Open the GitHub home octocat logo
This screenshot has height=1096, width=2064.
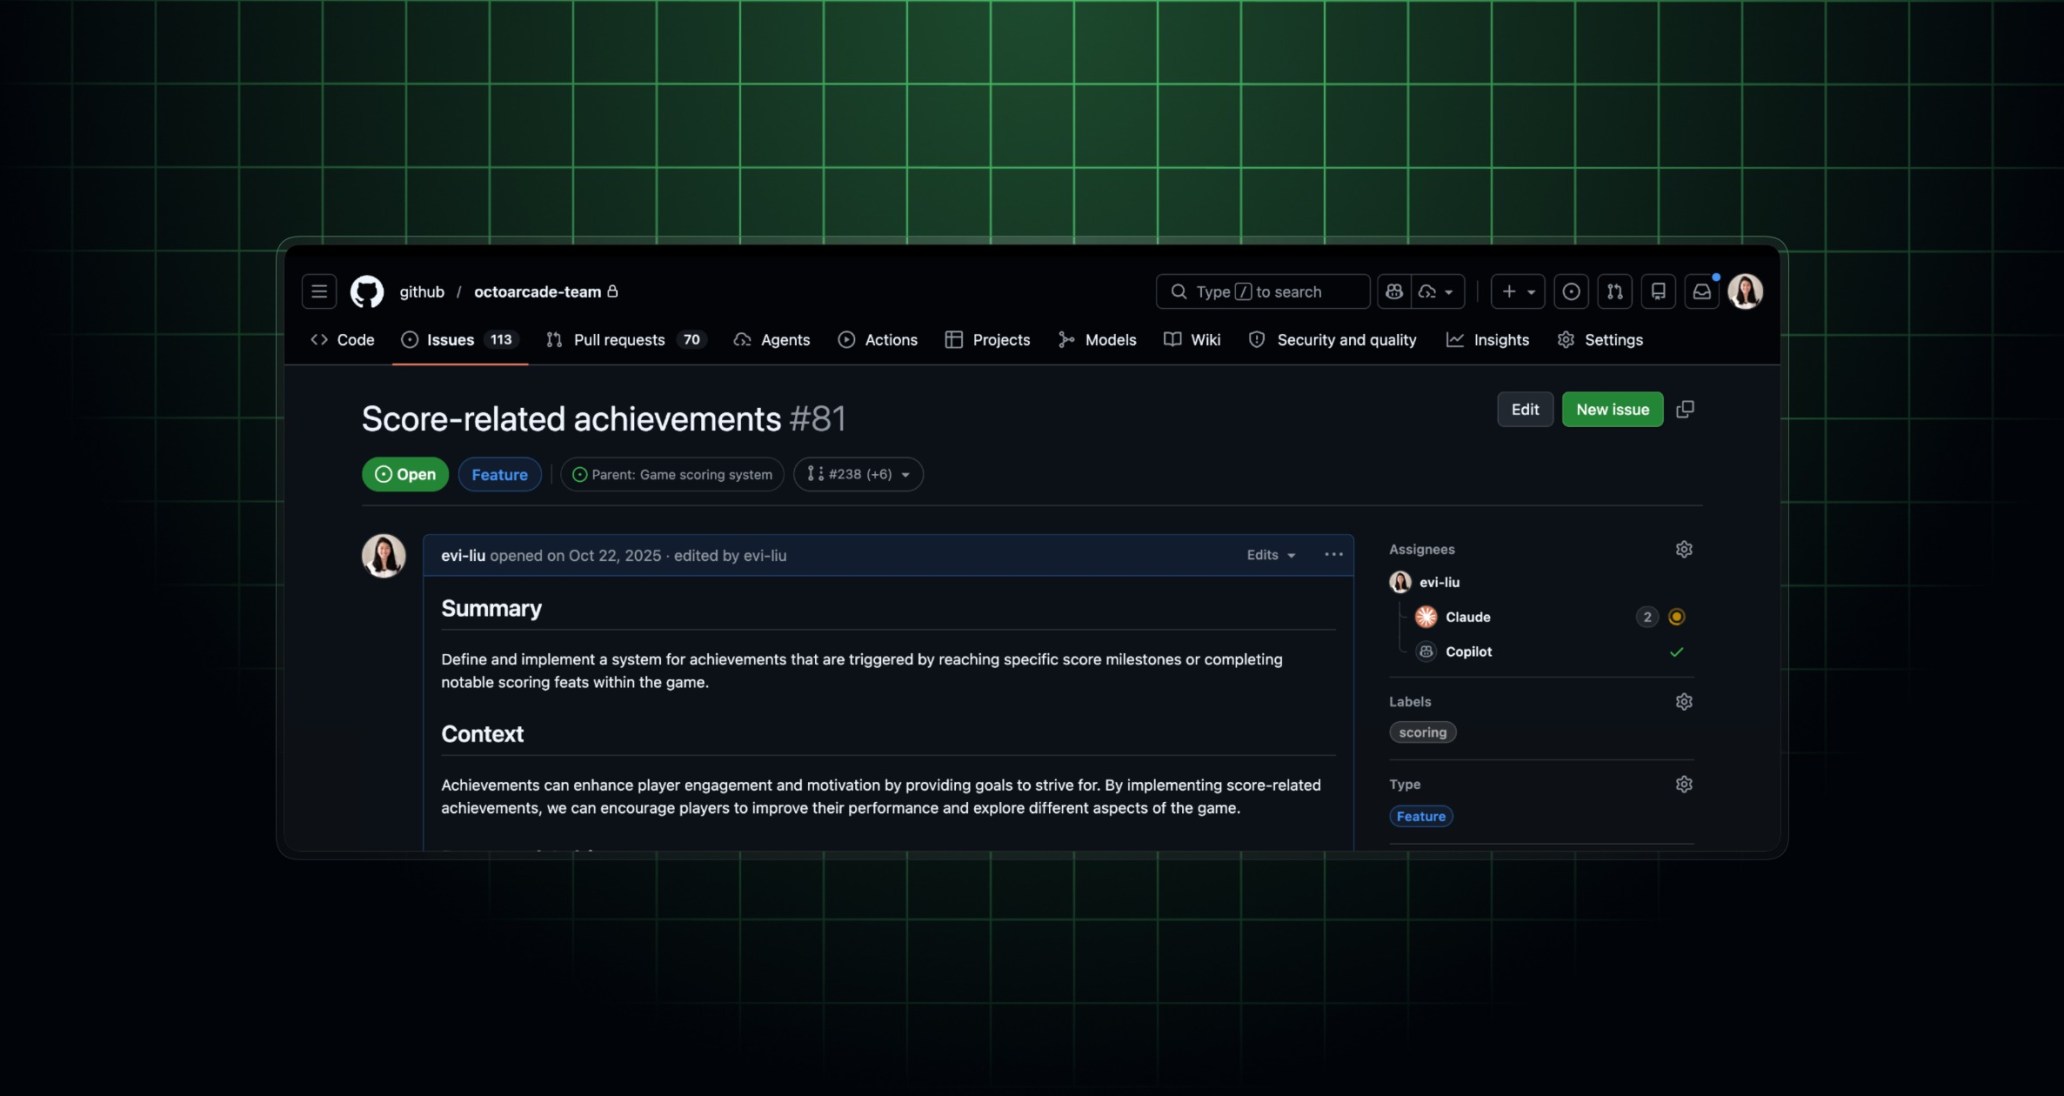tap(366, 291)
